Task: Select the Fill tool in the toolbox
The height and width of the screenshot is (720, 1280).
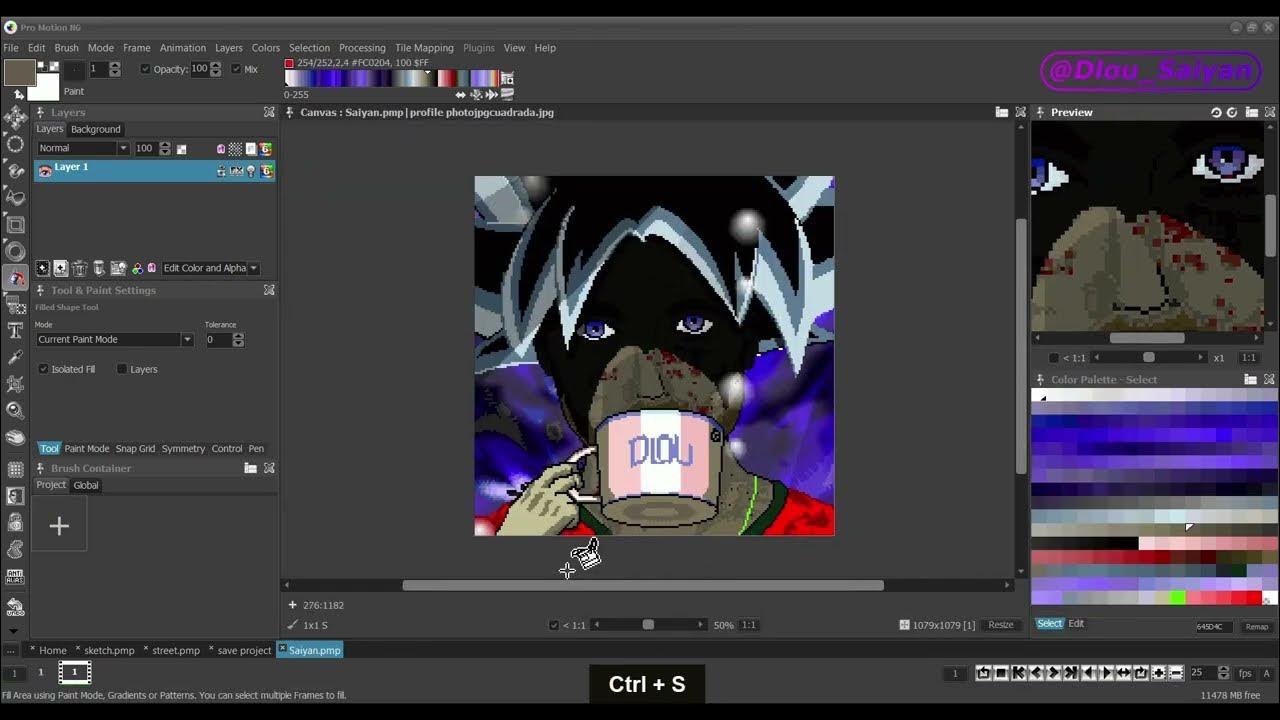Action: (x=15, y=278)
